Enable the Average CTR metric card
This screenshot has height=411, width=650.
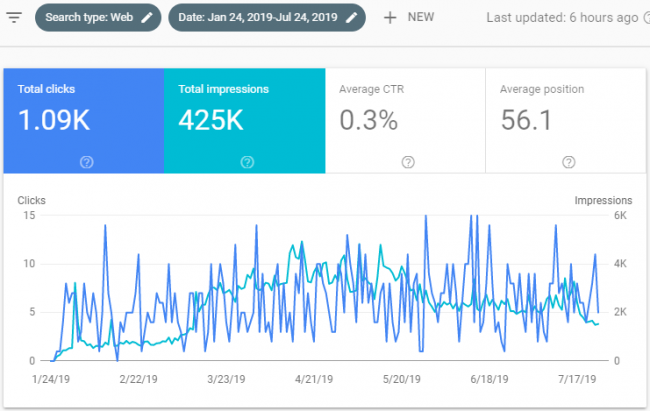tap(405, 121)
